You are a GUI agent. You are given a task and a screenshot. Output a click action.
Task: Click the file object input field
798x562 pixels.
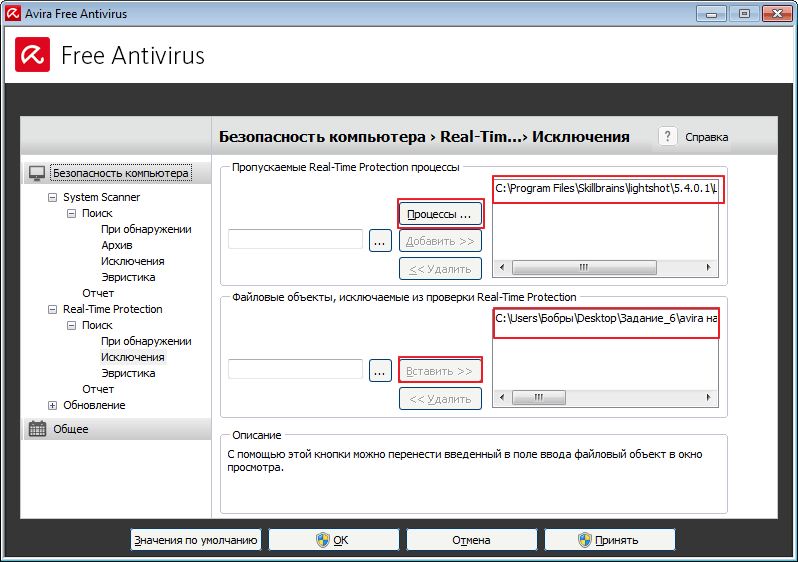[295, 369]
